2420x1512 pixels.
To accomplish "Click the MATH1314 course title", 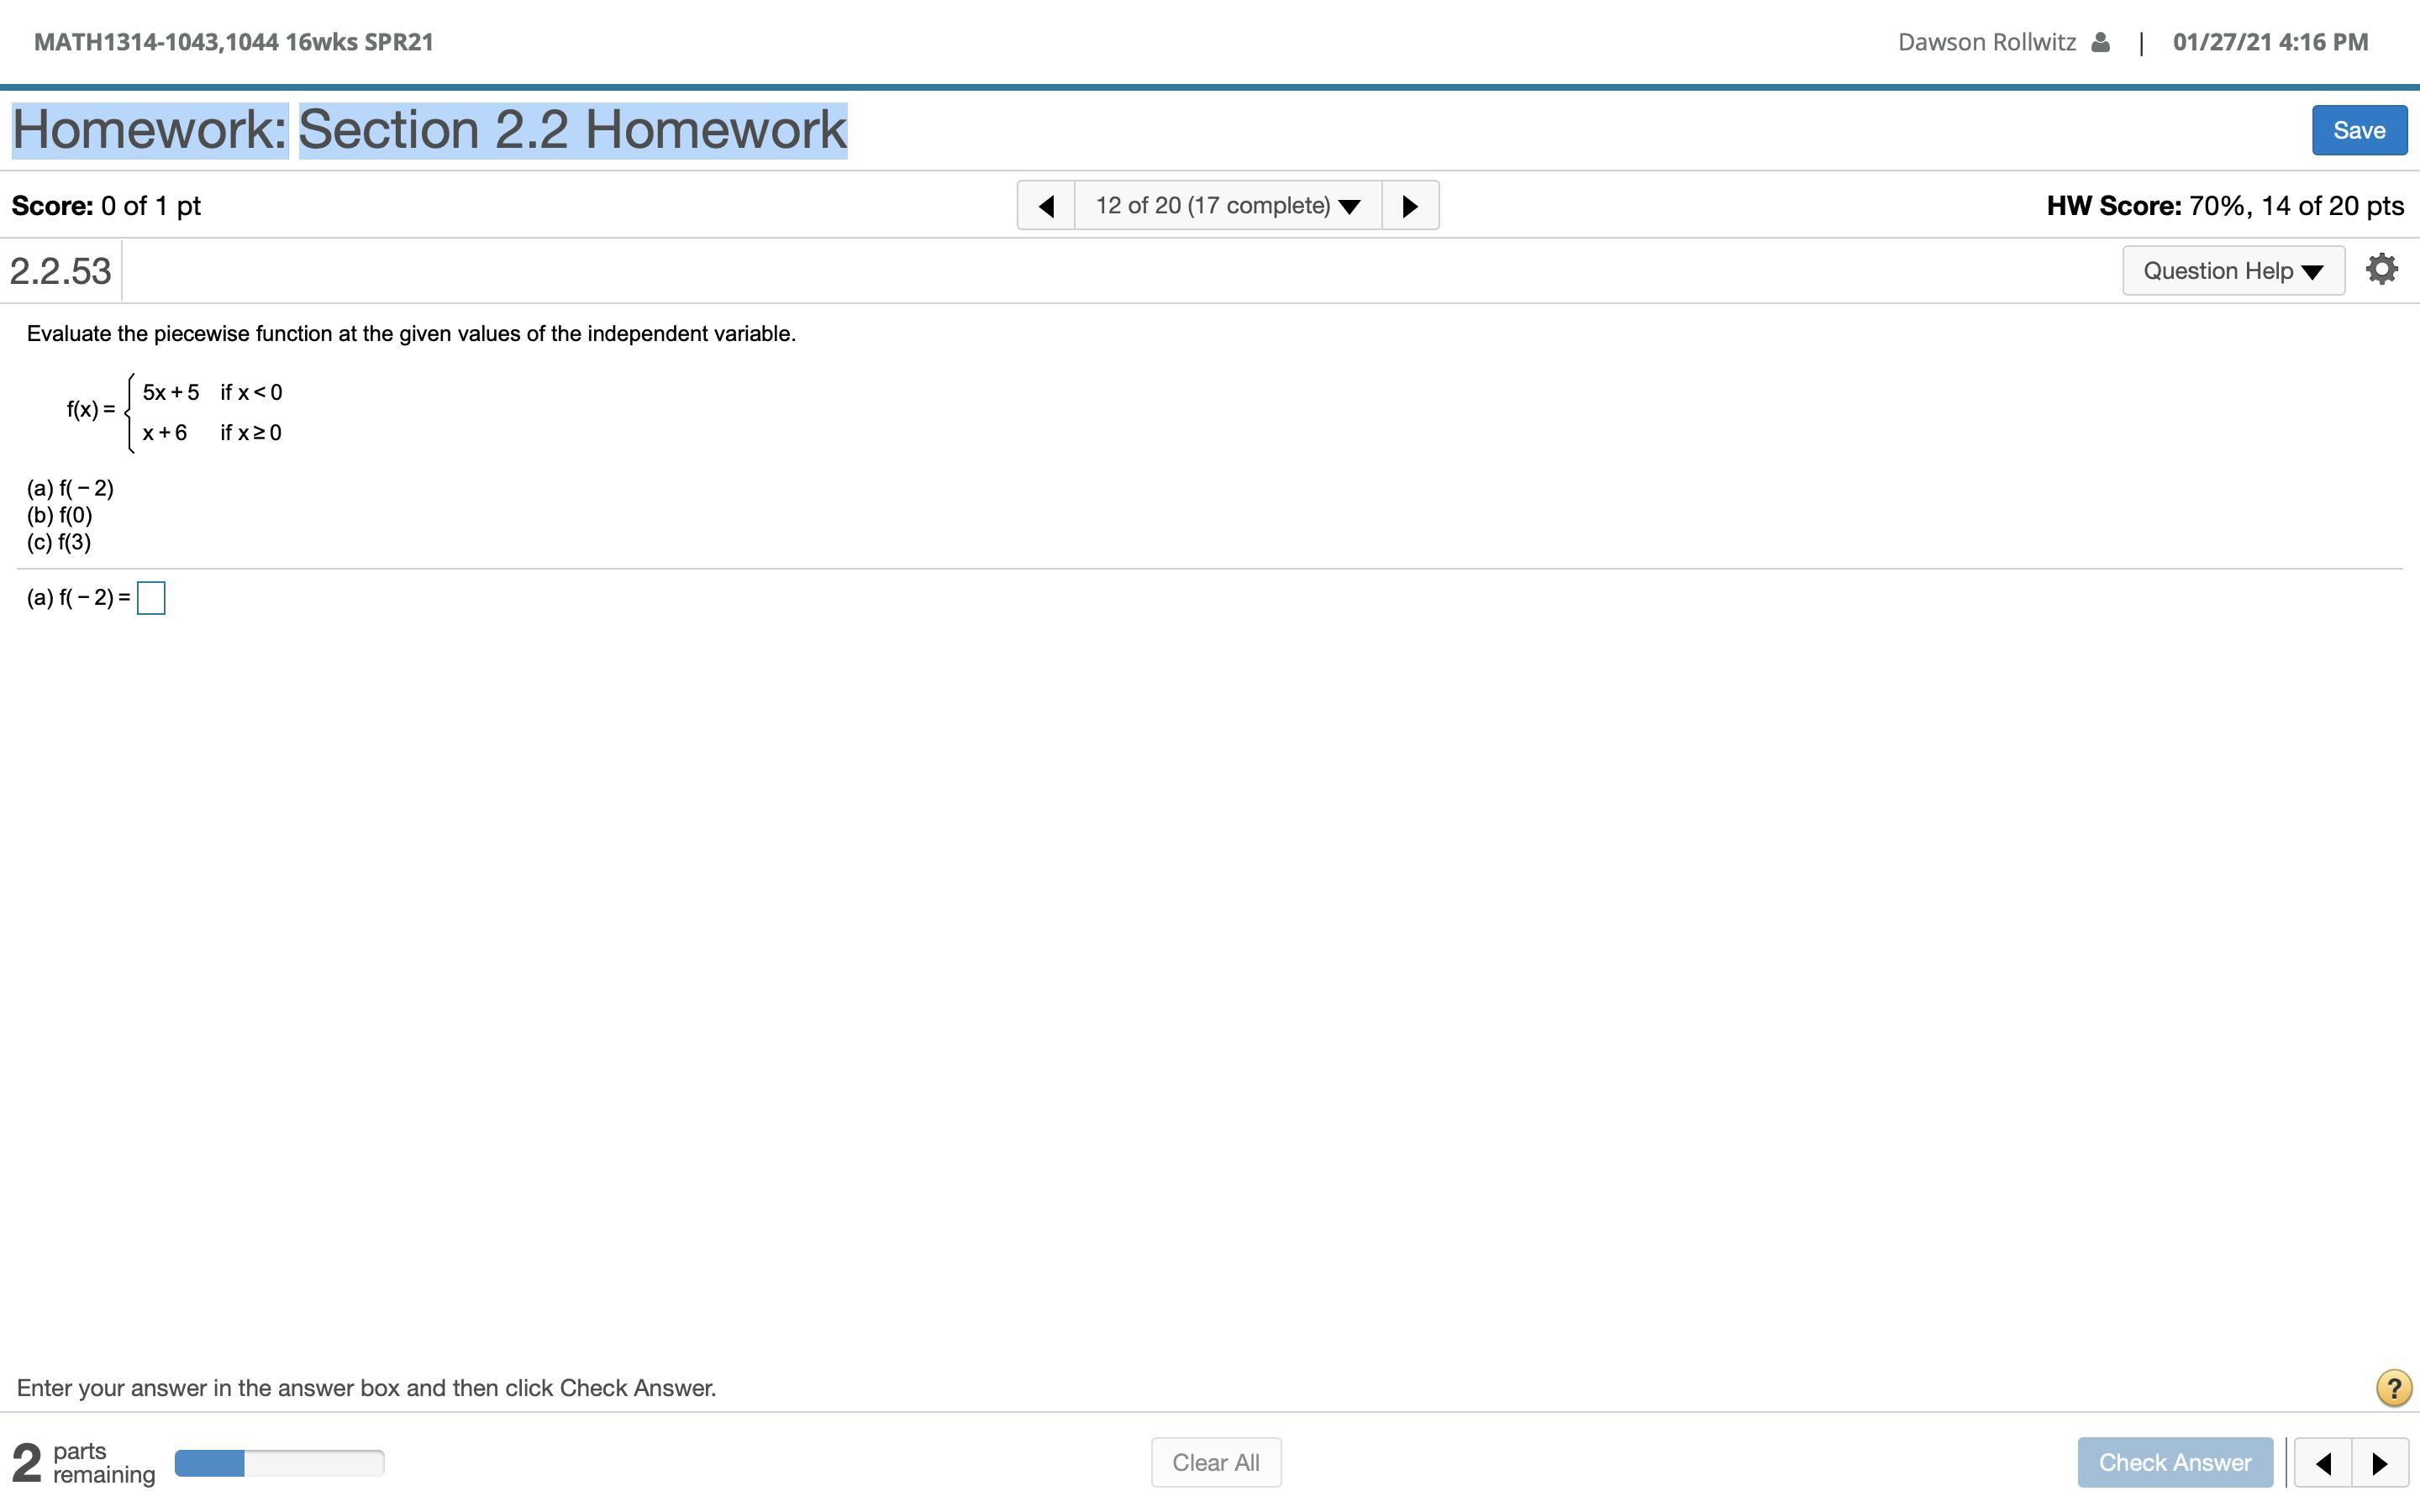I will [233, 42].
